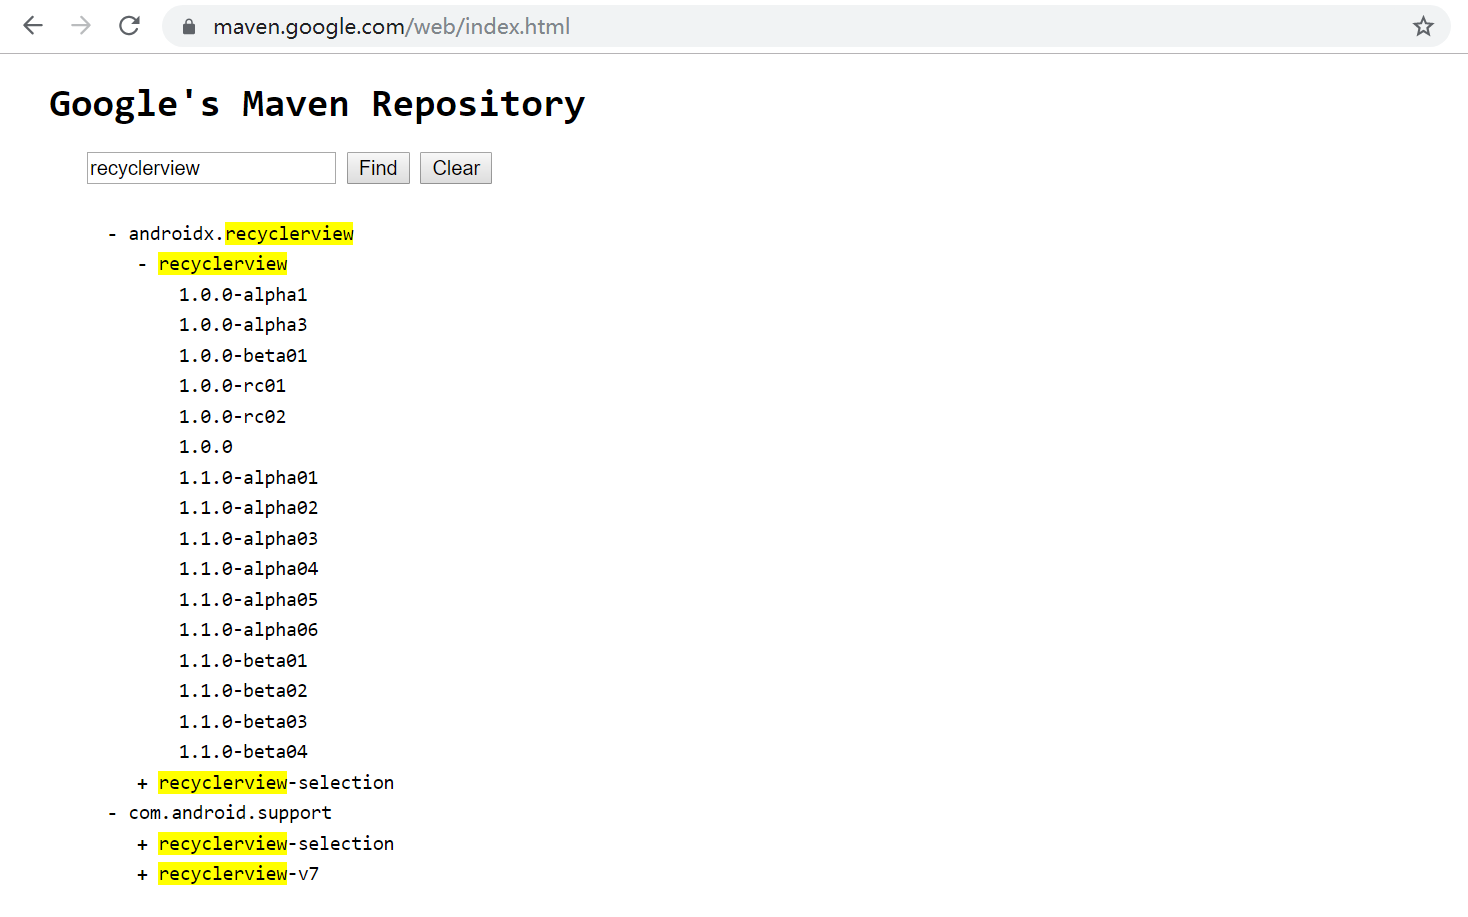Click the Find button
1468x917 pixels.
[x=378, y=168]
